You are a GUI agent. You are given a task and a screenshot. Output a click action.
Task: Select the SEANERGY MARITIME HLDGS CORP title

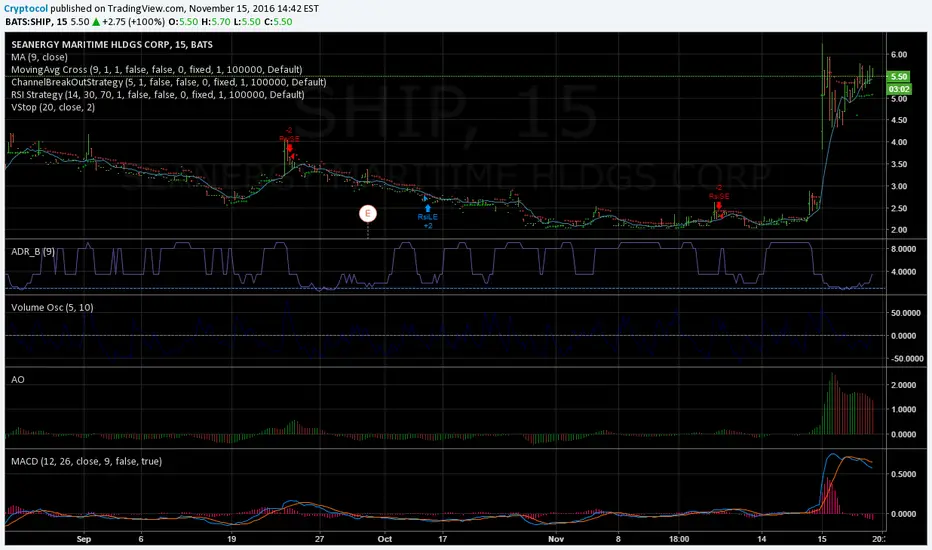(x=112, y=45)
